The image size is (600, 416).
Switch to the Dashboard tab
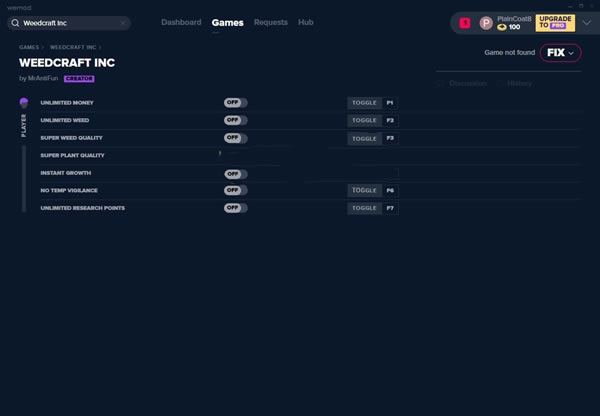(181, 22)
